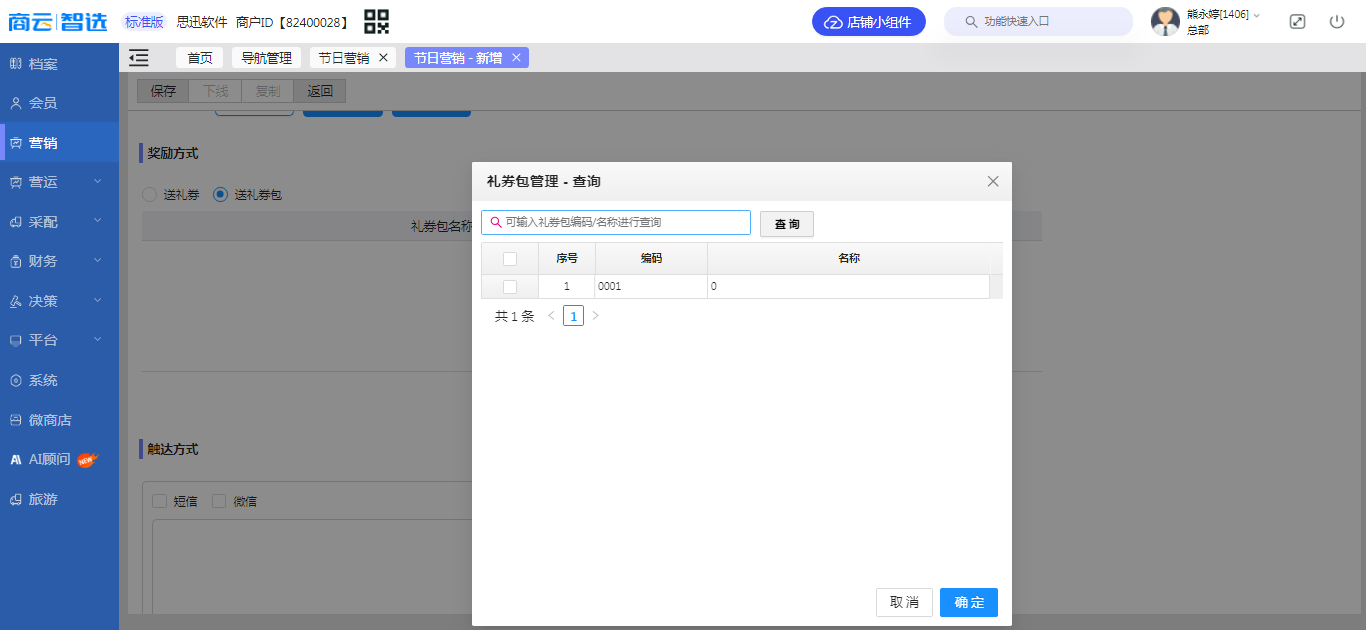Close the 礼券包管理 dialog with X
Image resolution: width=1366 pixels, height=630 pixels.
point(993,181)
